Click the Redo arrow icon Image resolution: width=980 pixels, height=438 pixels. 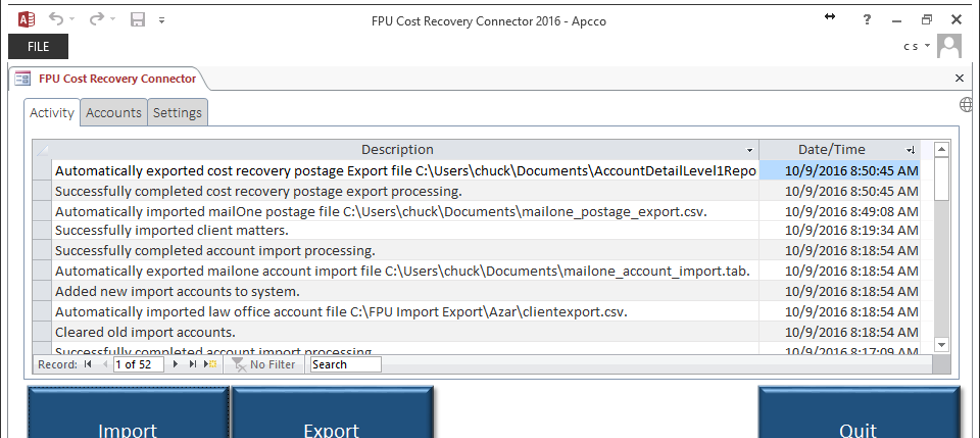[x=97, y=19]
